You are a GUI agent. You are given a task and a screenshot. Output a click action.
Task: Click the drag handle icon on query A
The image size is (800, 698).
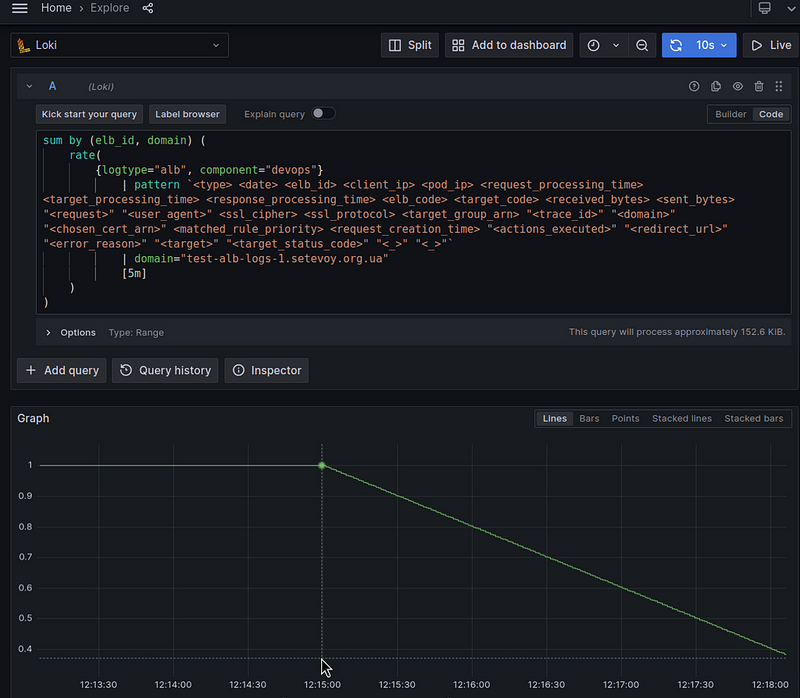point(779,87)
